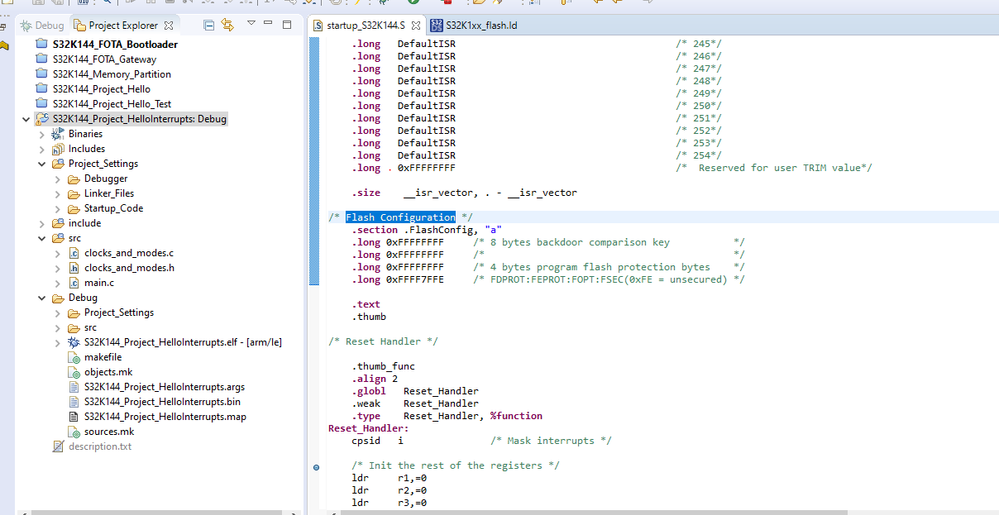Click the Linker_Files folder icon
The image size is (999, 515).
tap(73, 193)
